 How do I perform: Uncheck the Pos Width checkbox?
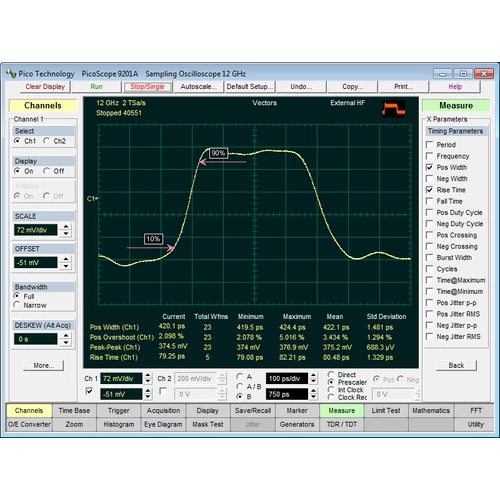[x=430, y=167]
